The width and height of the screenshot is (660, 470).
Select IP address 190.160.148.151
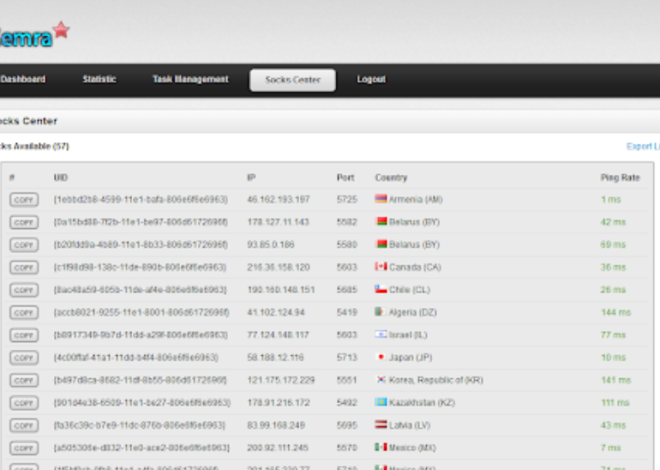click(281, 290)
